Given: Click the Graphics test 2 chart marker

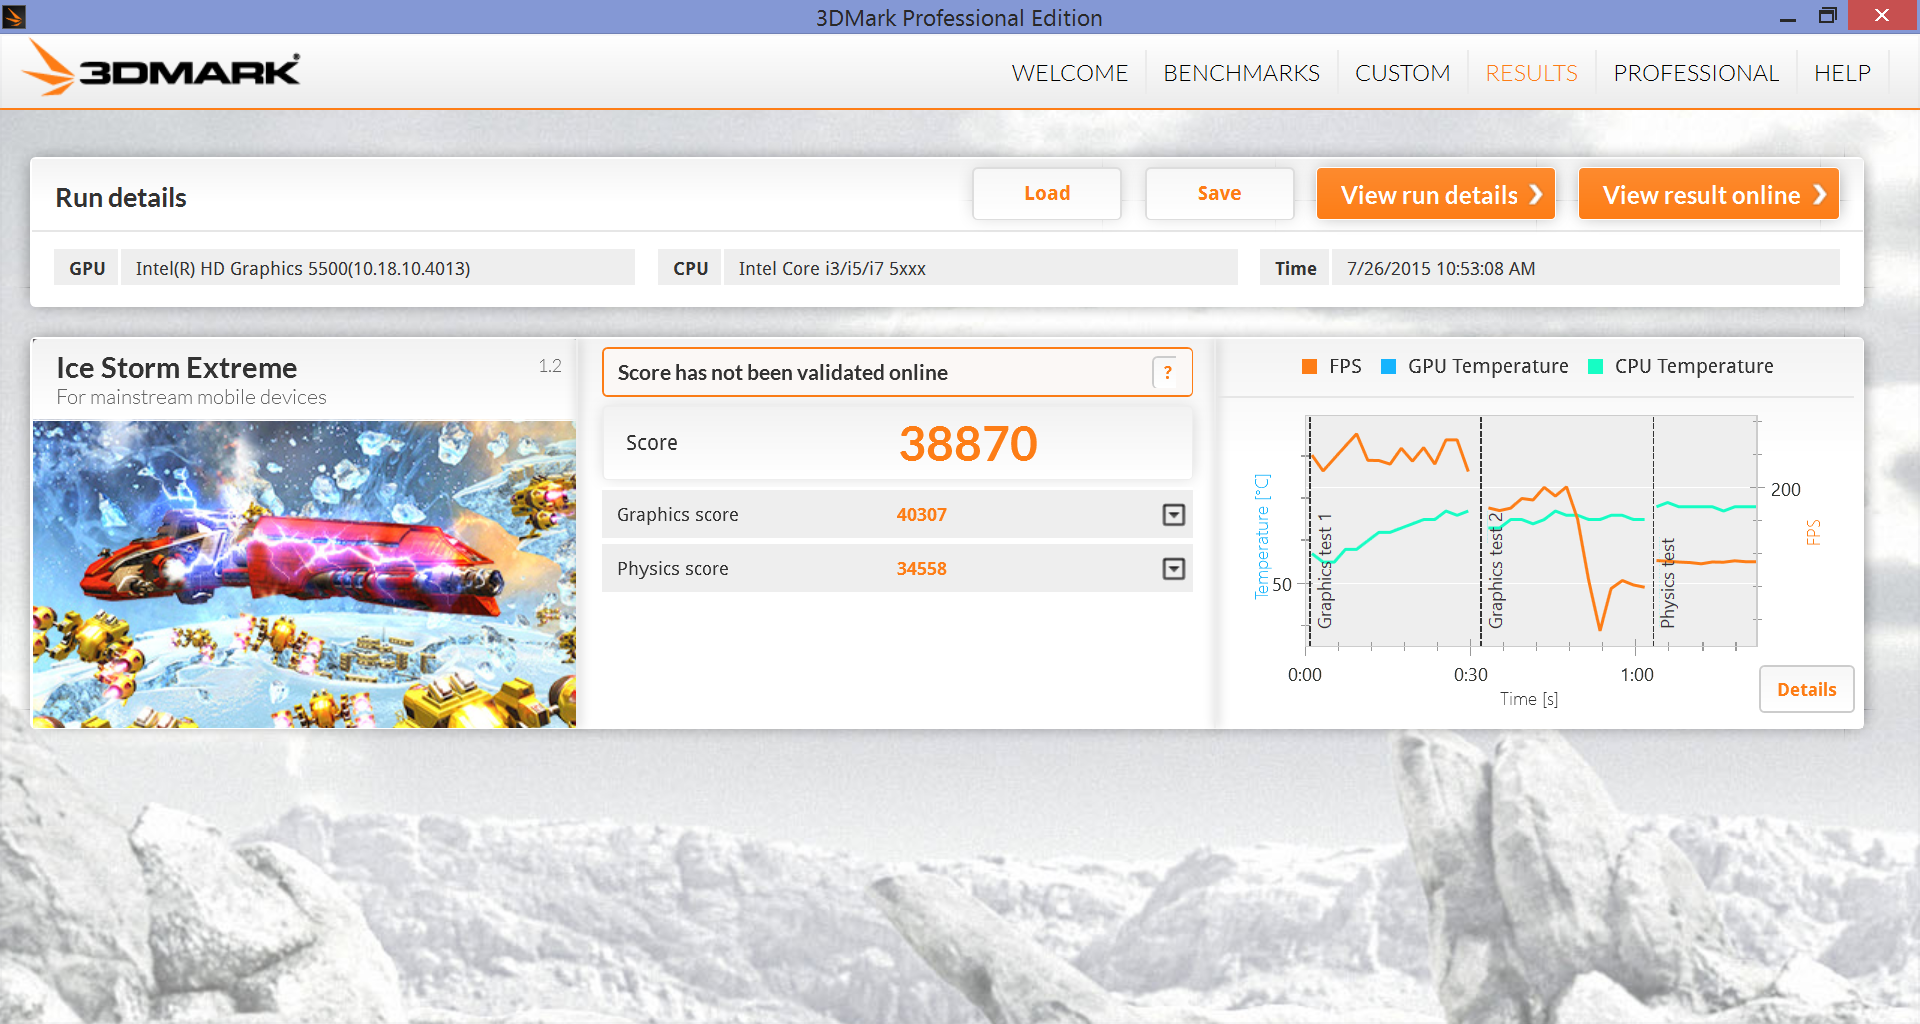Looking at the screenshot, I should click(x=1496, y=571).
